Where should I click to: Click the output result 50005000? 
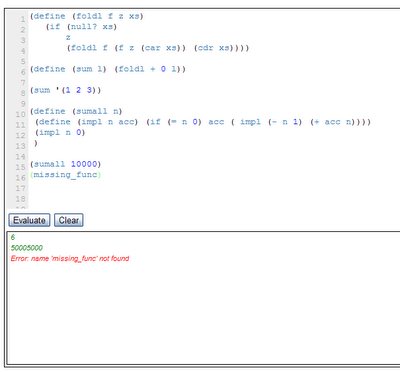(27, 248)
